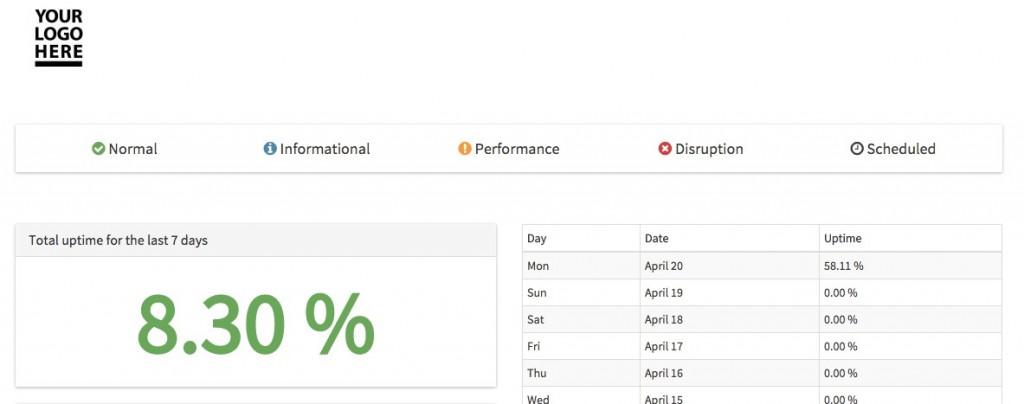The width and height of the screenshot is (1024, 404).
Task: Click the 58.11 % uptime cell
Action: 843,266
